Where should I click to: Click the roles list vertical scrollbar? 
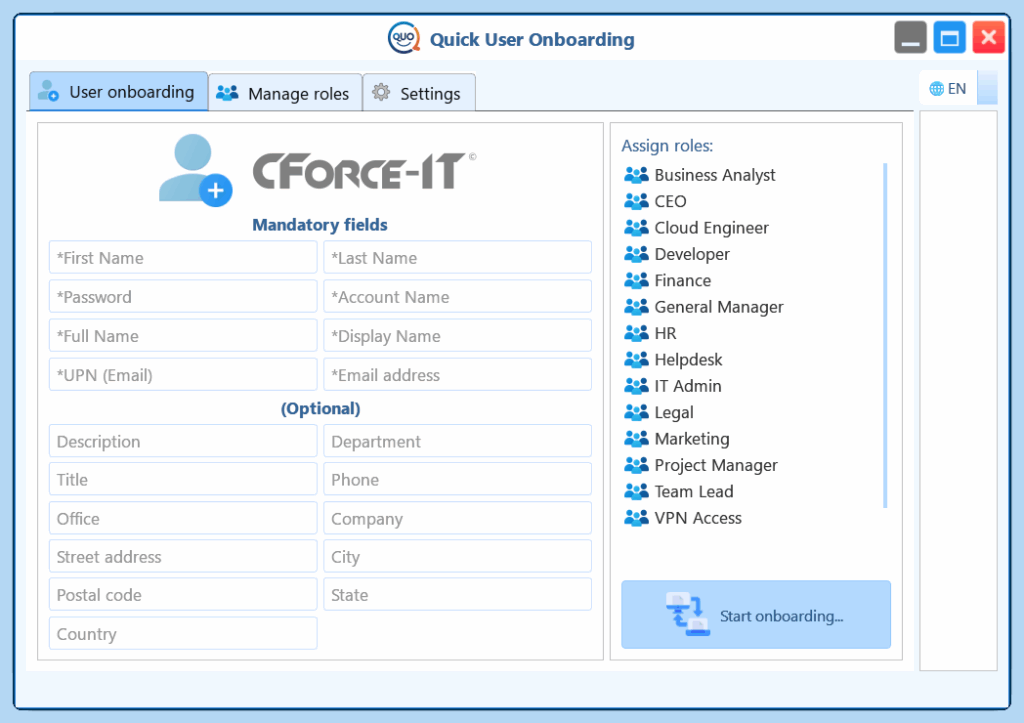click(885, 335)
